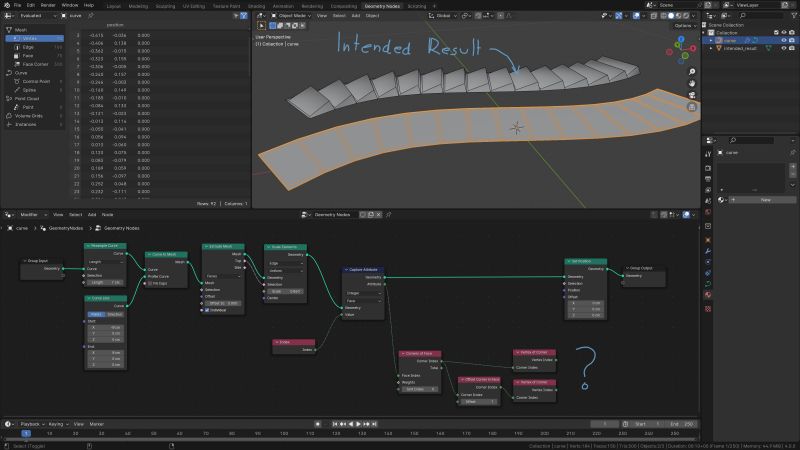Click the Playback dropdown in the timeline

point(32,424)
